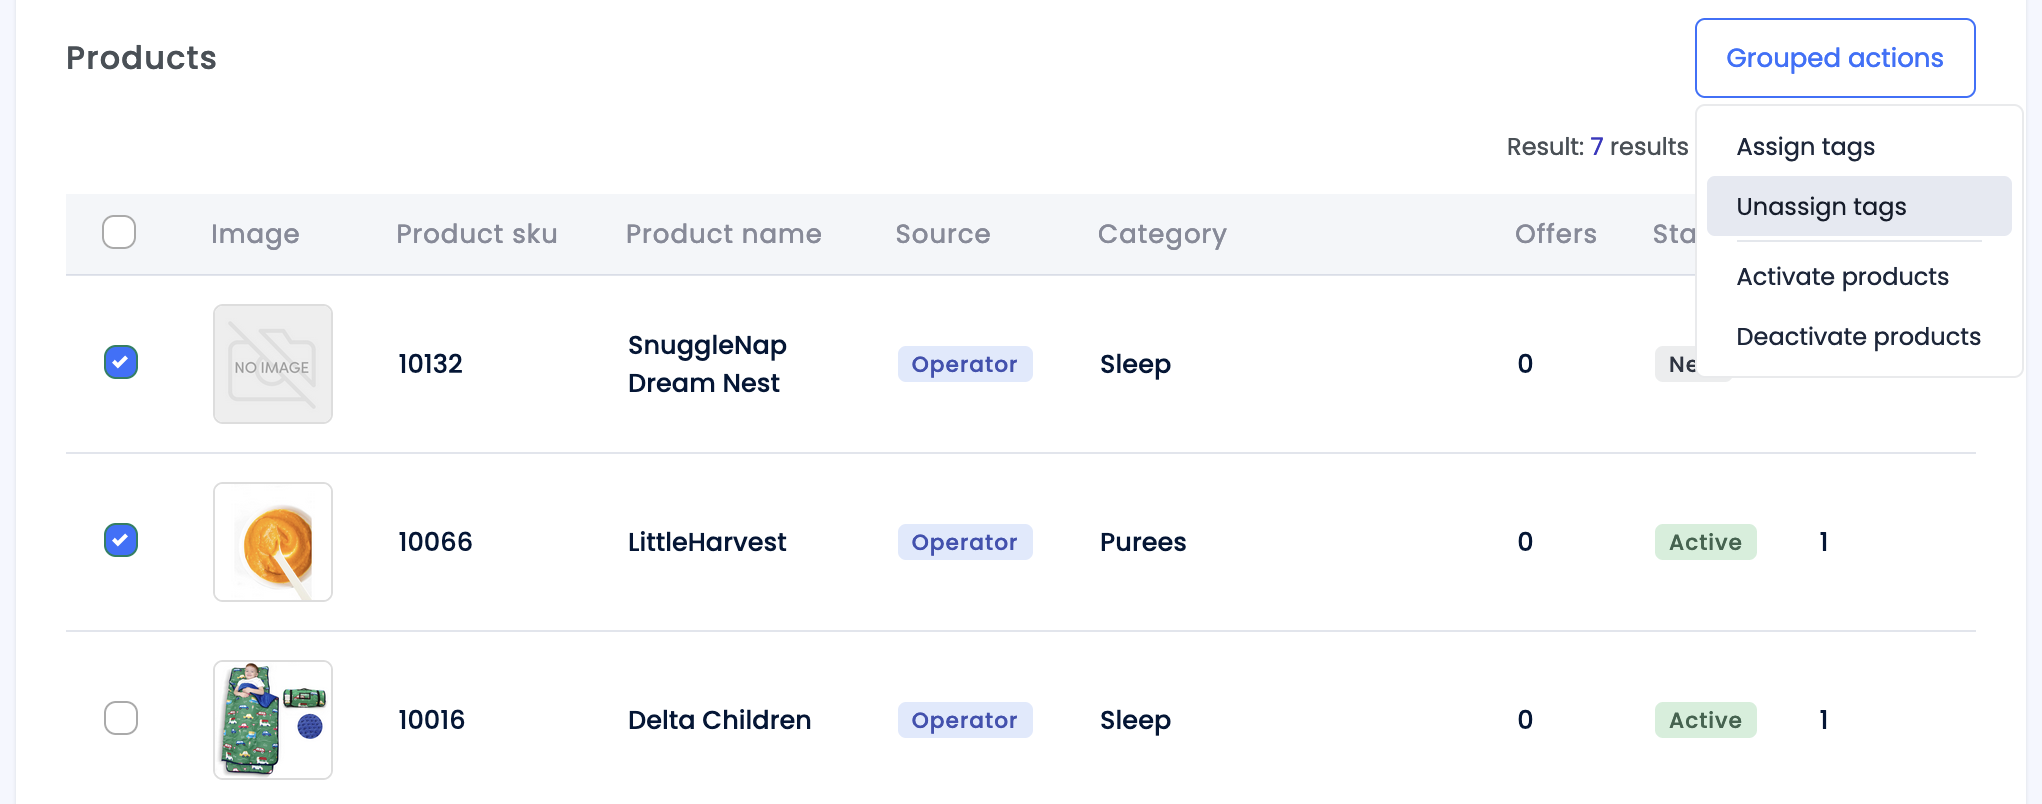
Task: Click the NO IMAGE placeholder for SnuggleNap Dream Nest
Action: (x=272, y=363)
